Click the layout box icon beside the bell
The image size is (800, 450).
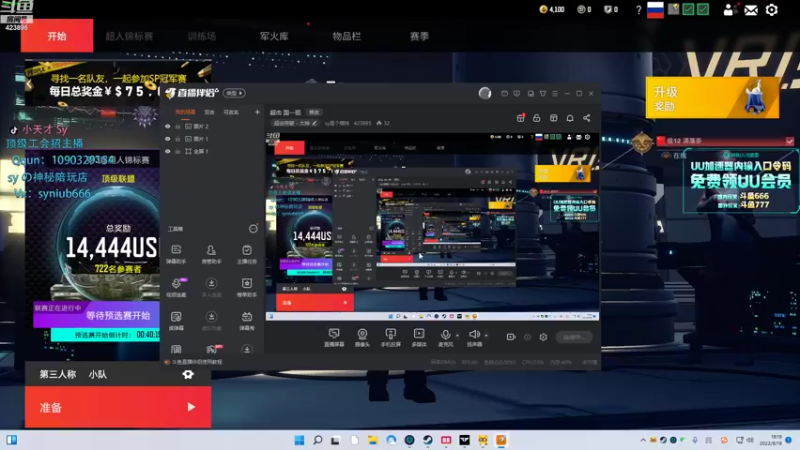554,118
